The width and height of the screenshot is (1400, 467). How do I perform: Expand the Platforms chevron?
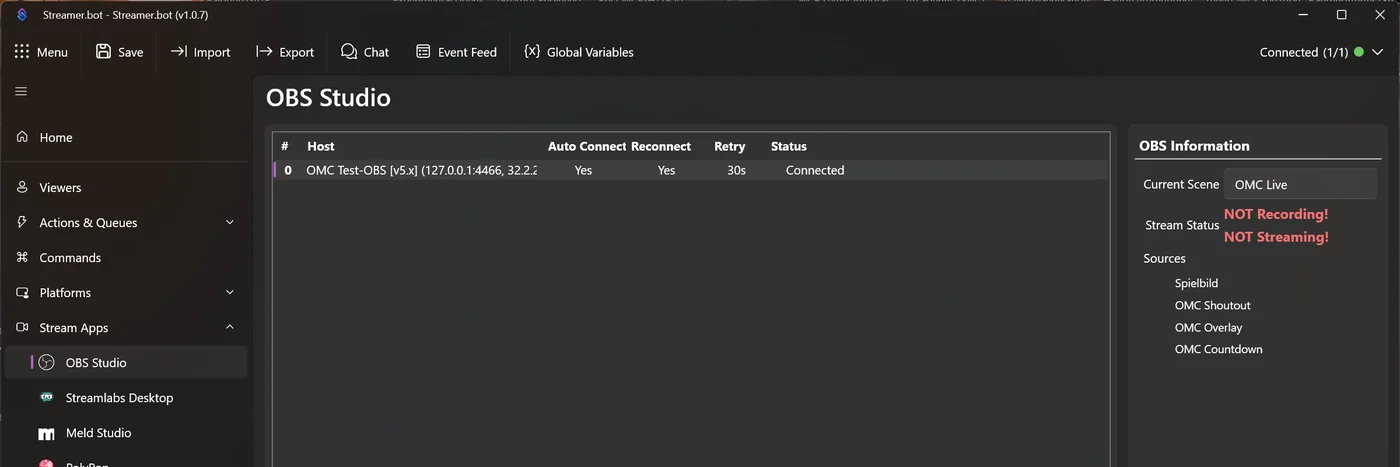[230, 292]
